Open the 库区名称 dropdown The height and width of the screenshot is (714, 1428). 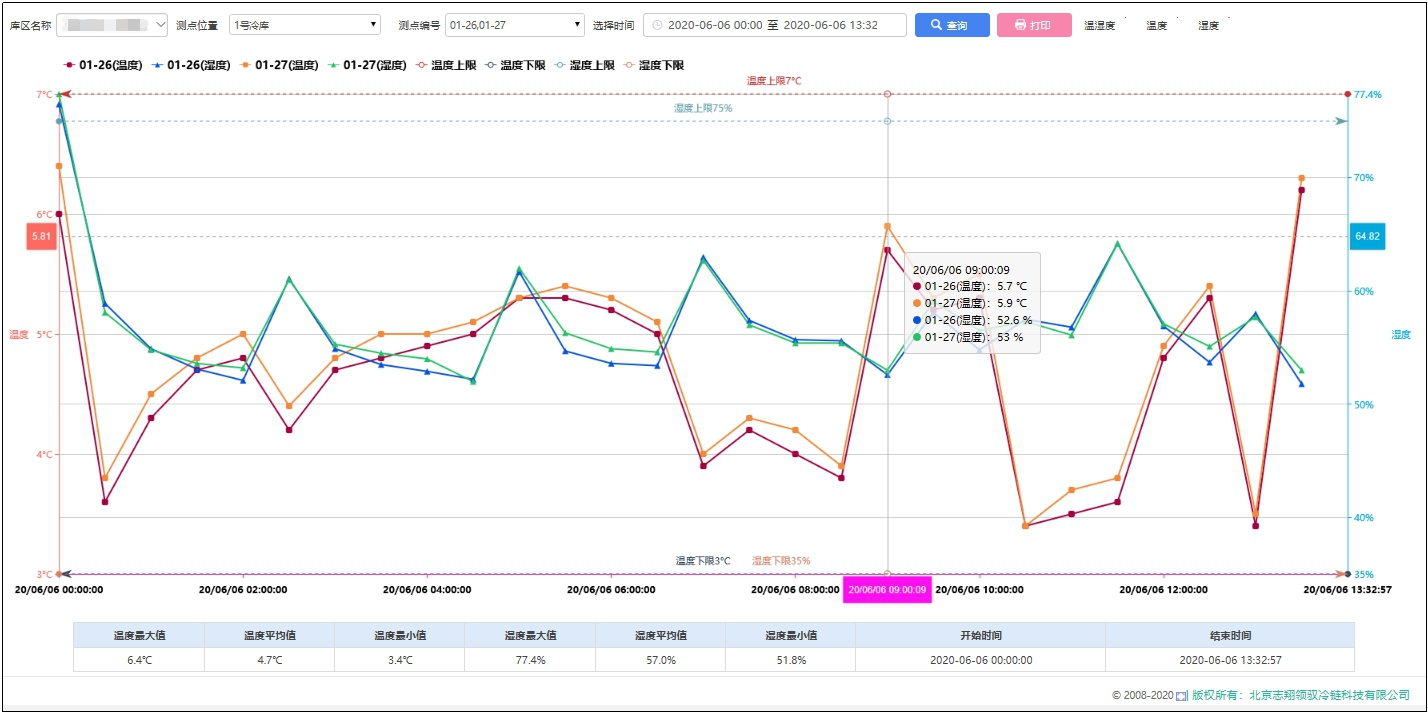(112, 25)
